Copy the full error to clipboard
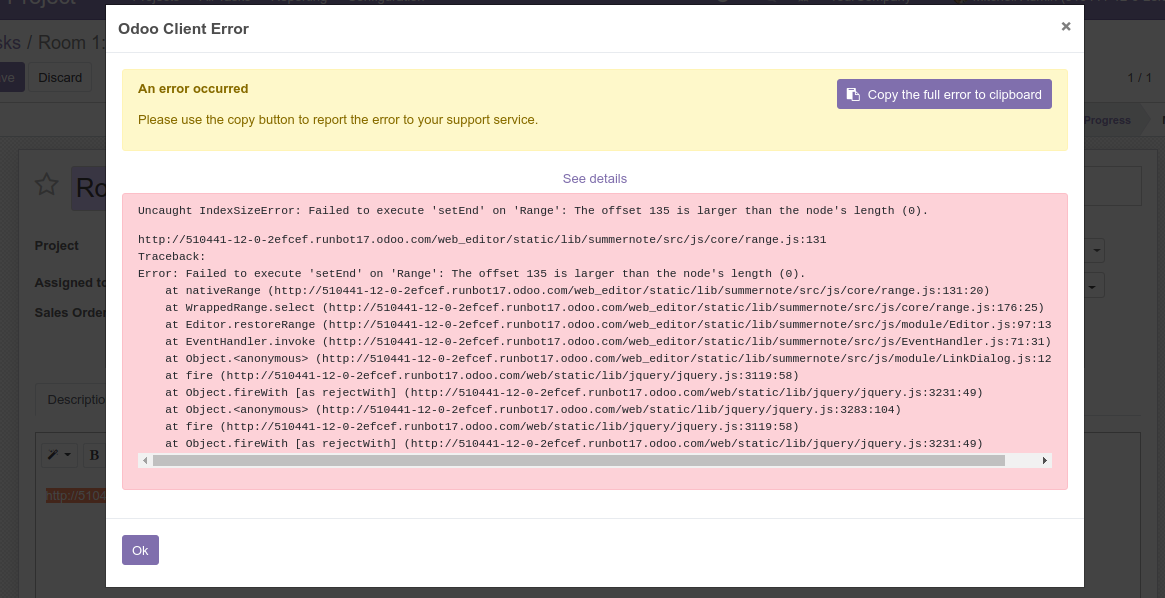Image resolution: width=1165 pixels, height=598 pixels. click(x=944, y=94)
